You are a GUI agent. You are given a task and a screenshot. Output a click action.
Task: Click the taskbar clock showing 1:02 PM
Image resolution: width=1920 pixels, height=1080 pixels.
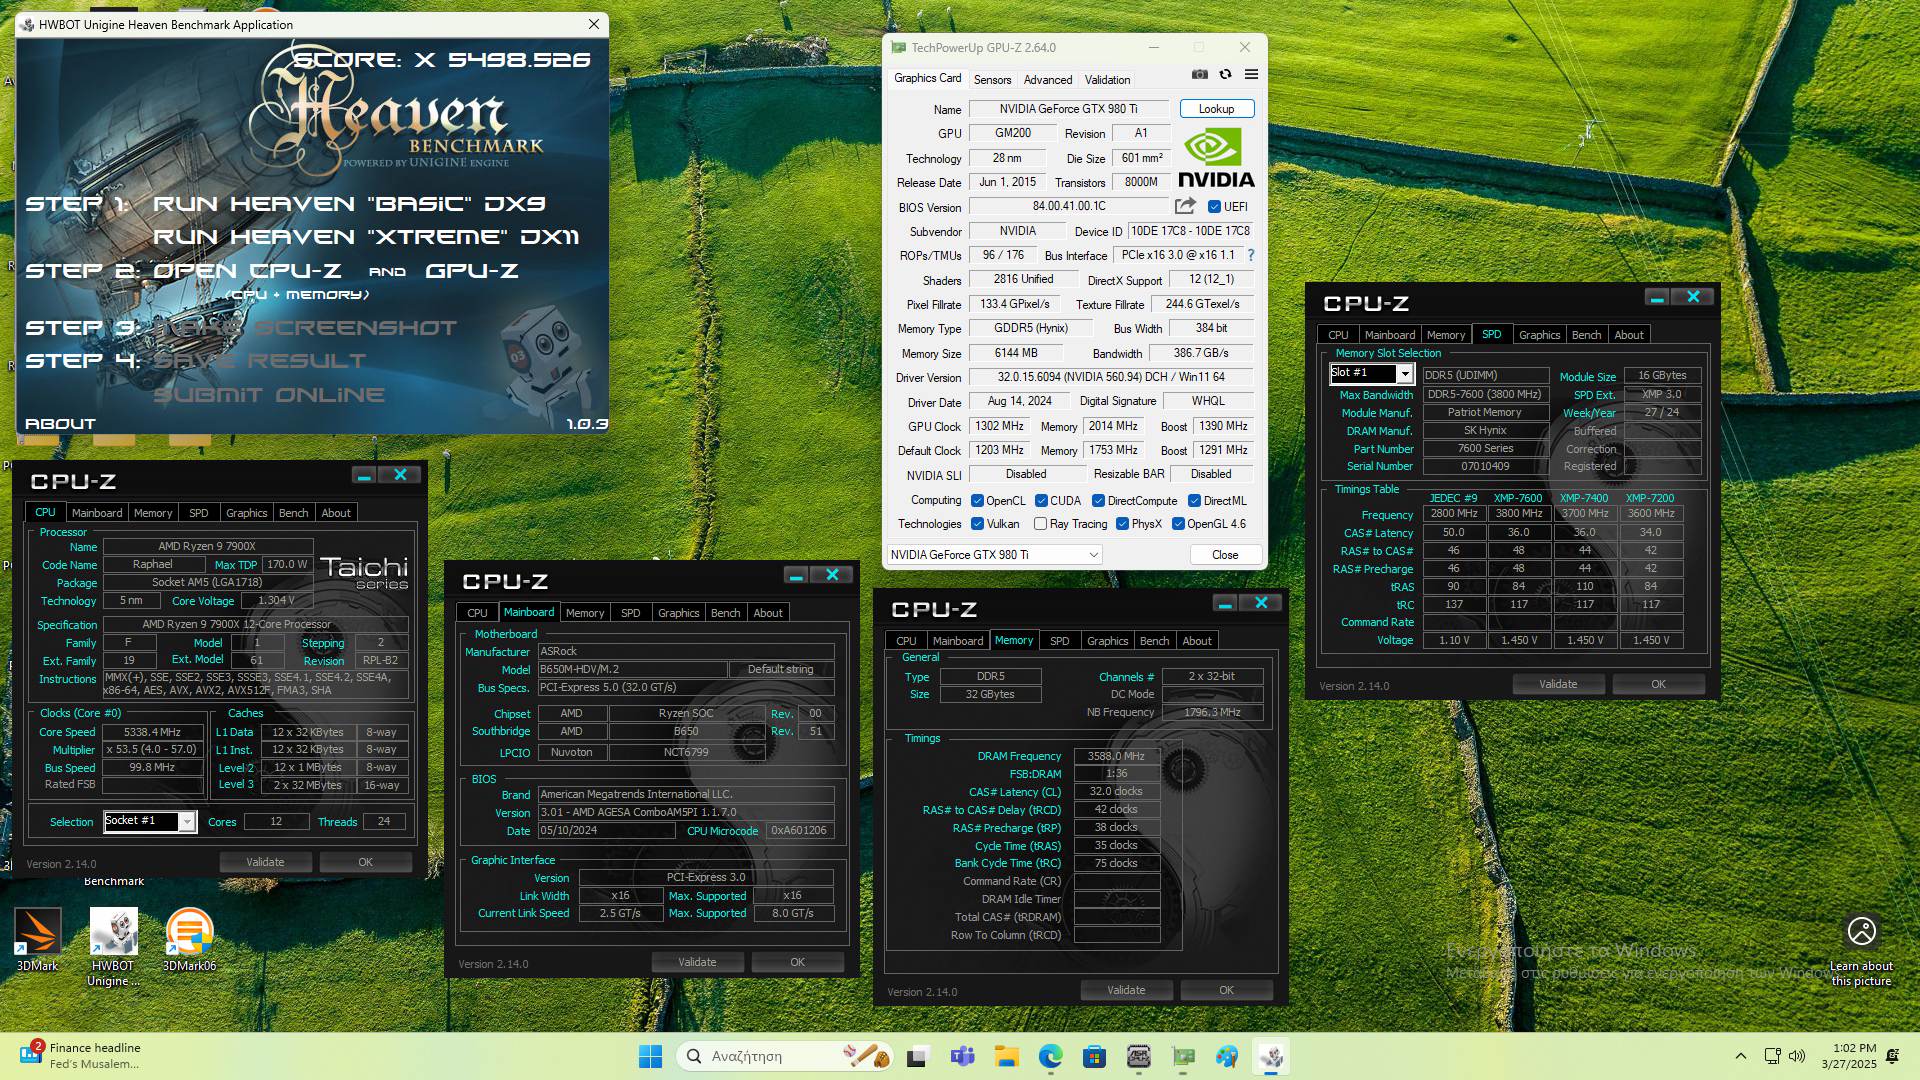pos(1848,1056)
